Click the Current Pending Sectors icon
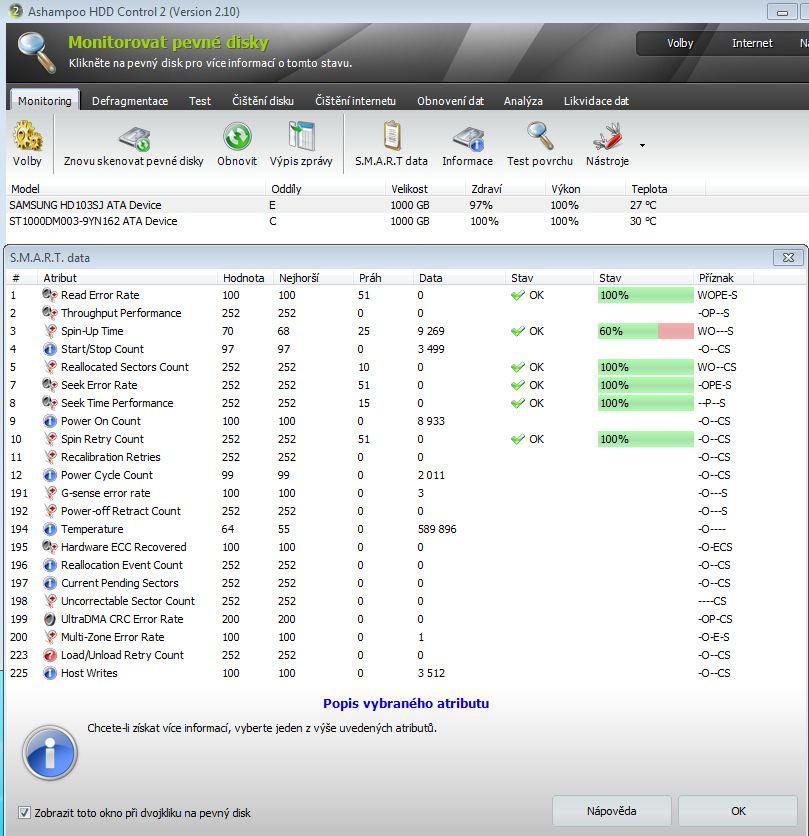This screenshot has height=836, width=809. [x=50, y=583]
